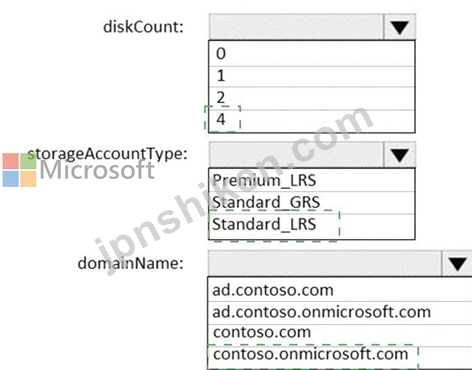Choose contoso.com as domain name
Screen dimensions: 472x370
[340, 334]
